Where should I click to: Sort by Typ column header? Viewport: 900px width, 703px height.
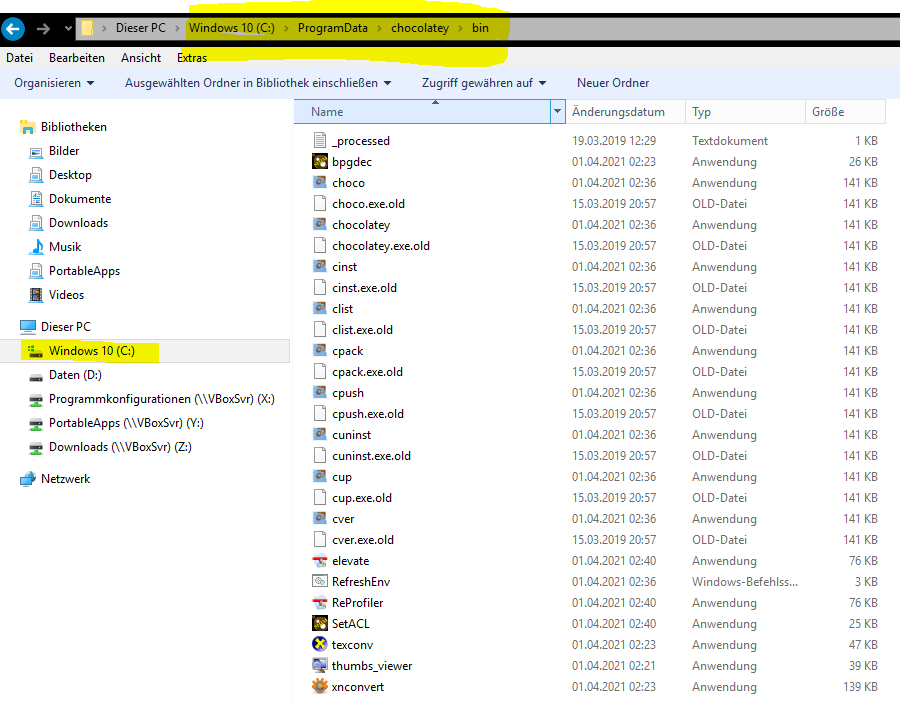(745, 111)
